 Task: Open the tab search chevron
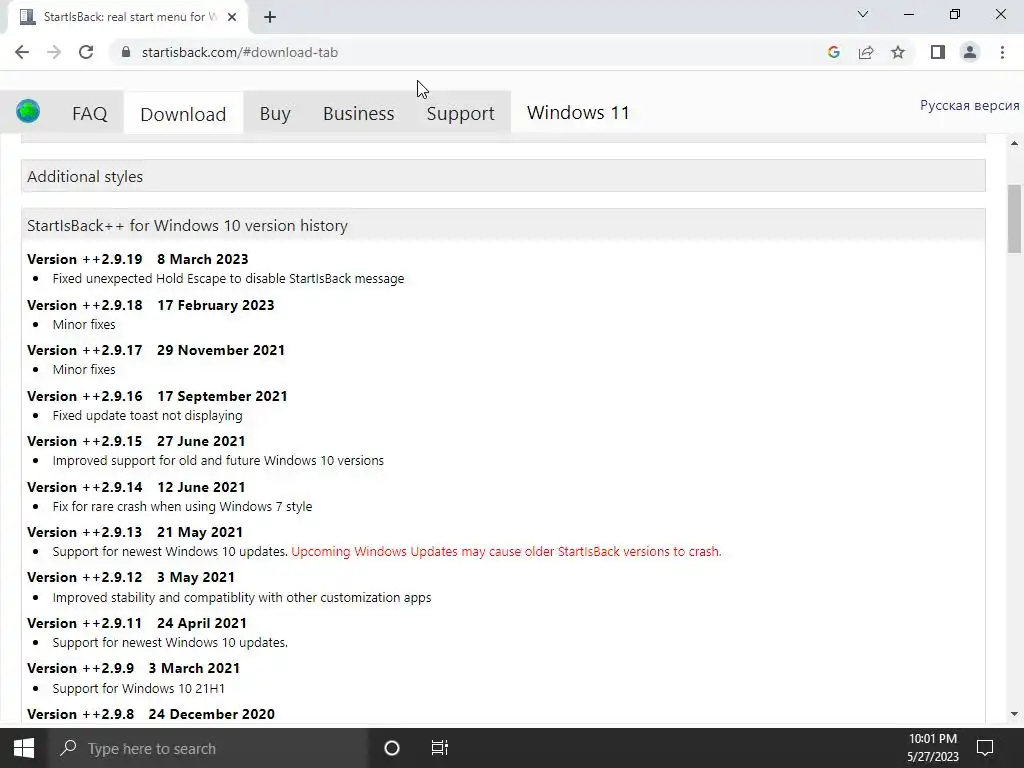coord(863,14)
